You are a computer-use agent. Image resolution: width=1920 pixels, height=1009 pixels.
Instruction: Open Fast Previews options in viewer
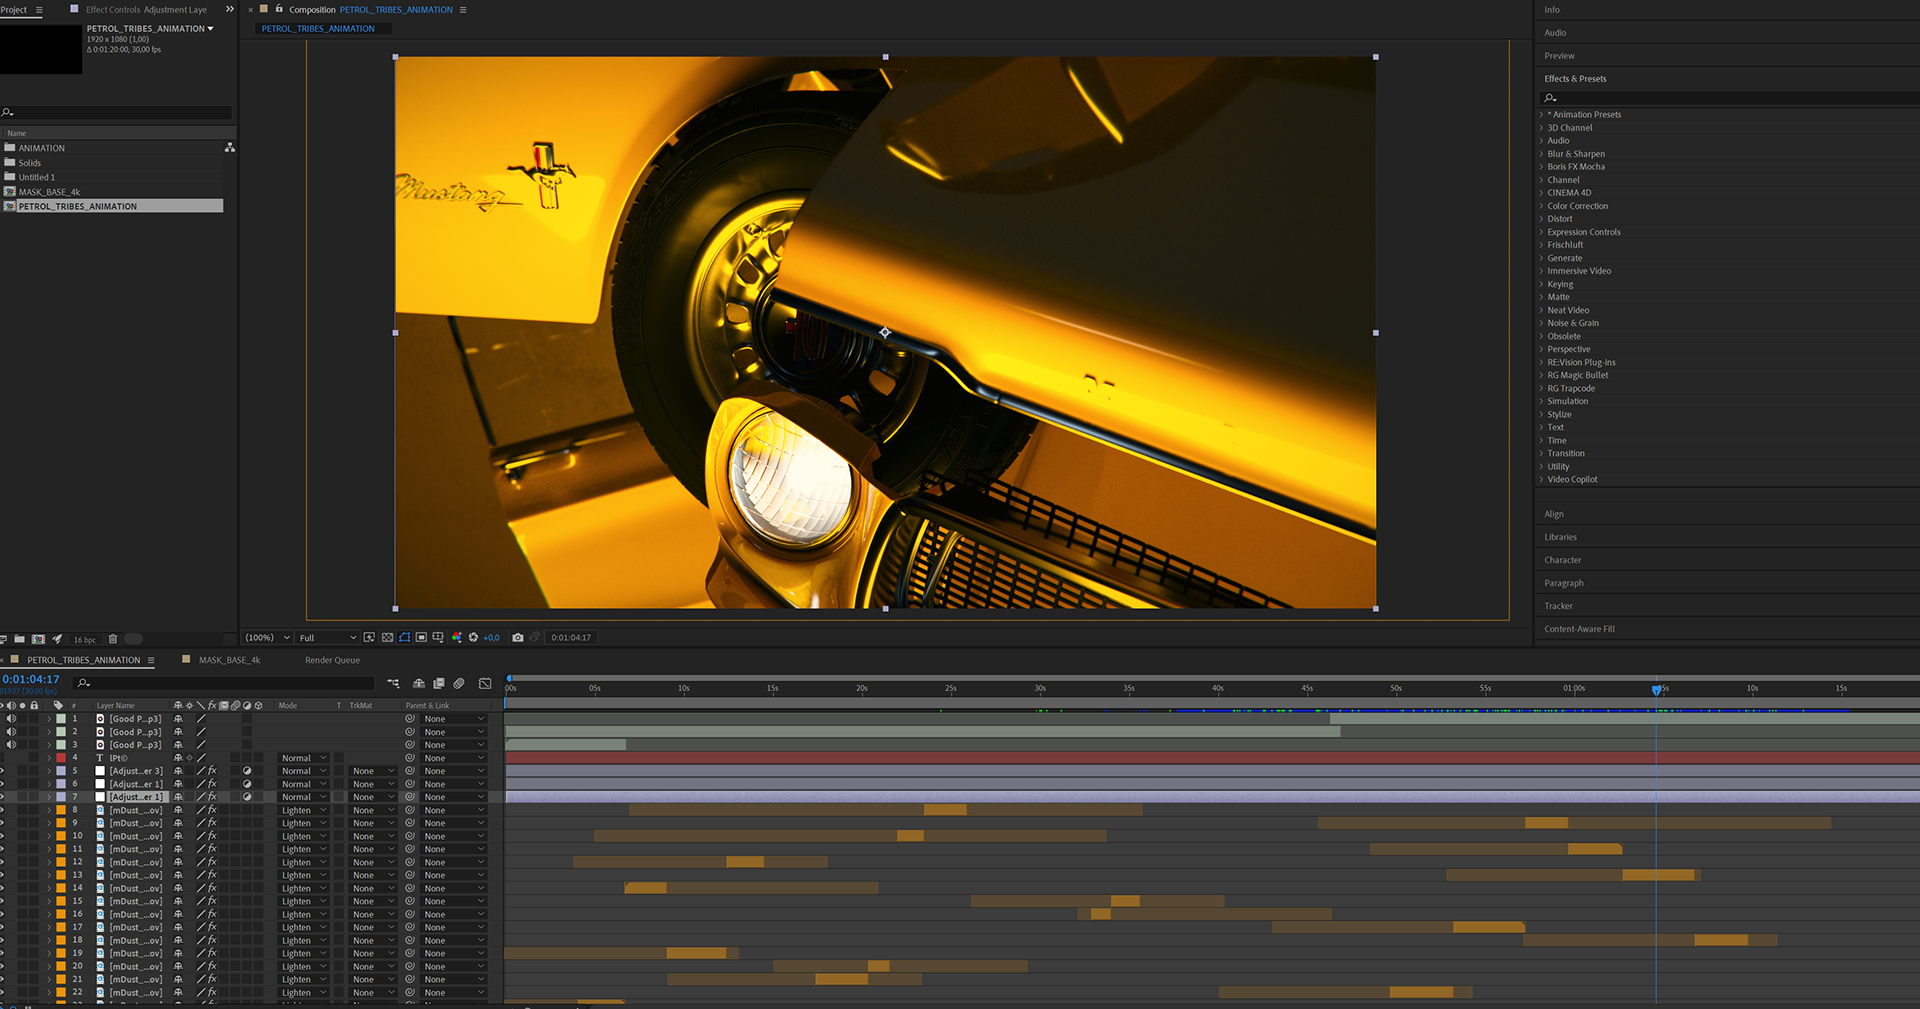(x=369, y=637)
